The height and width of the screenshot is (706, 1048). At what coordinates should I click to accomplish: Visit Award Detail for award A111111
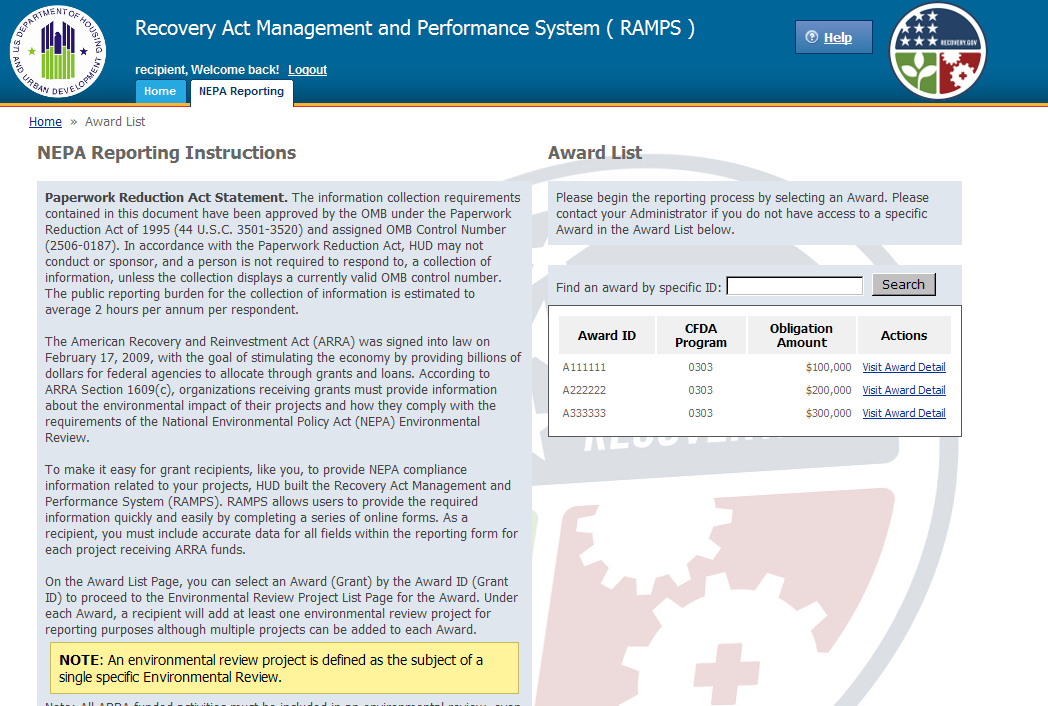(x=904, y=367)
